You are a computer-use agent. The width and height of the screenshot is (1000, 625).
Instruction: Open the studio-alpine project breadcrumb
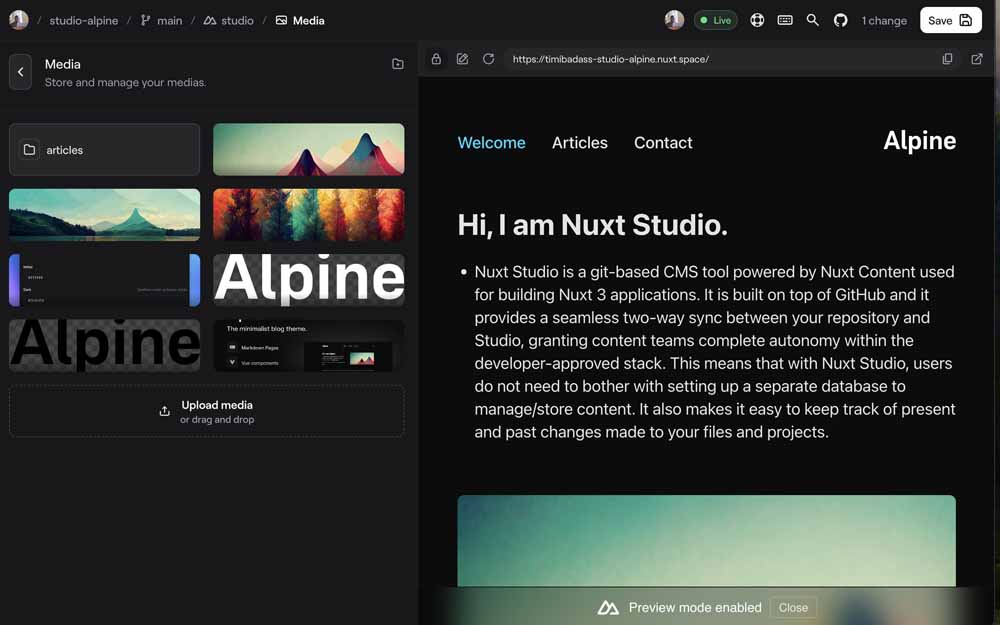point(84,20)
